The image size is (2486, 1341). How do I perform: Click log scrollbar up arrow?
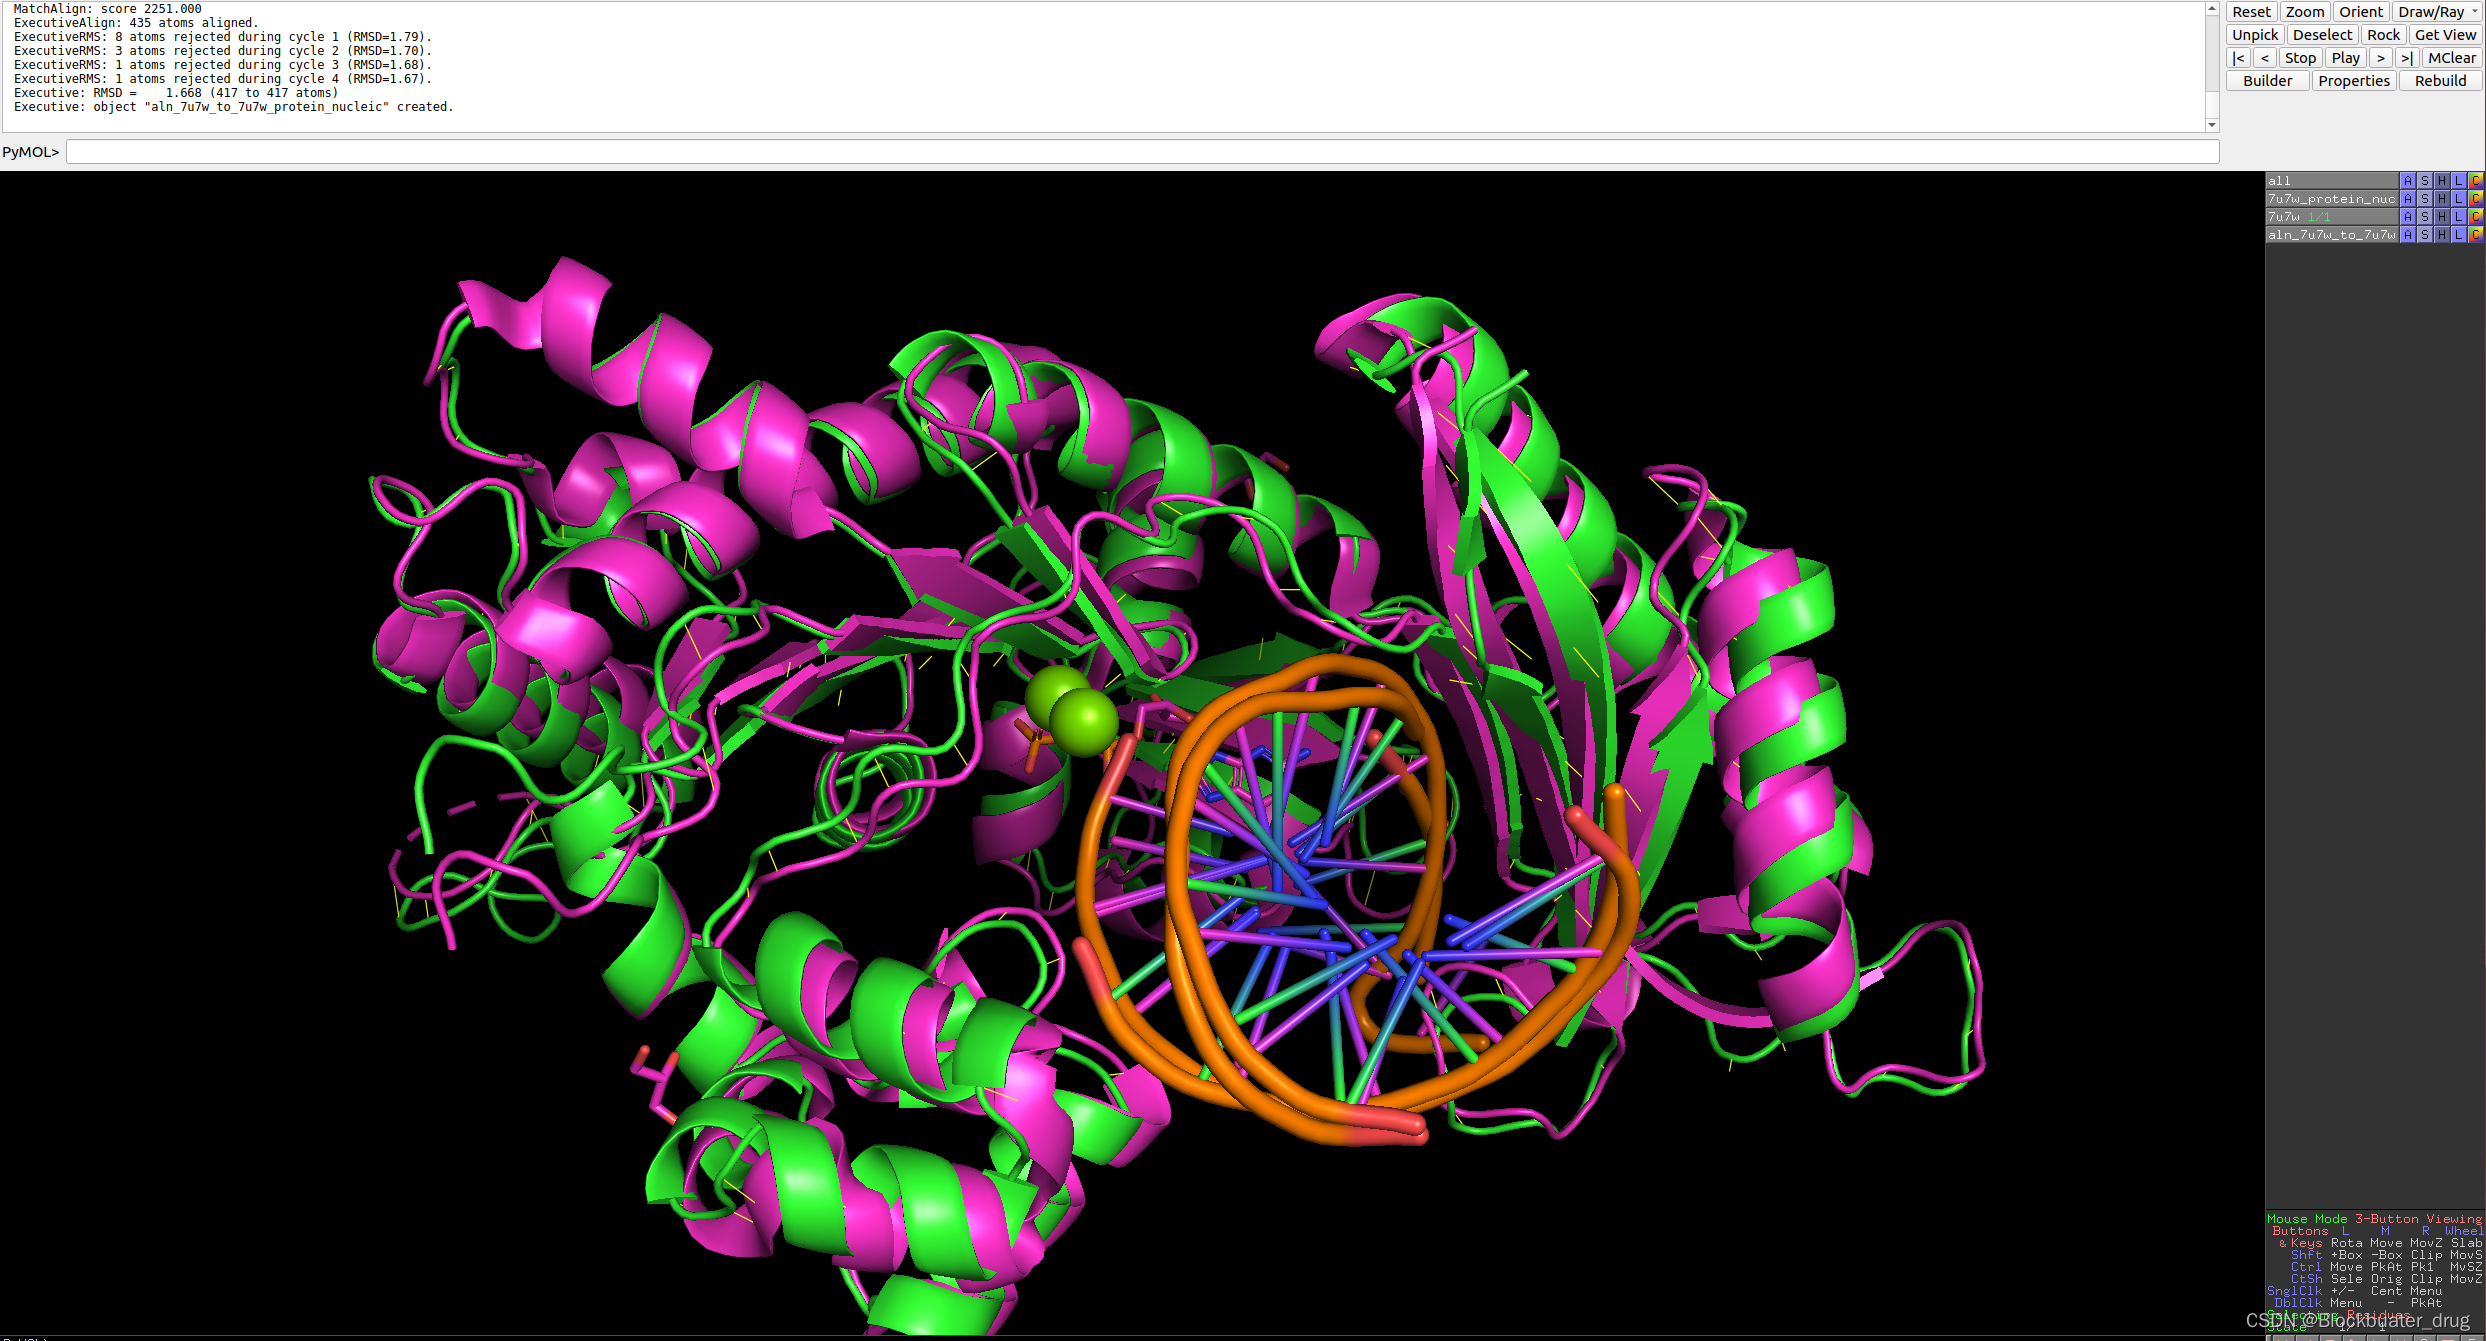pos(2212,8)
